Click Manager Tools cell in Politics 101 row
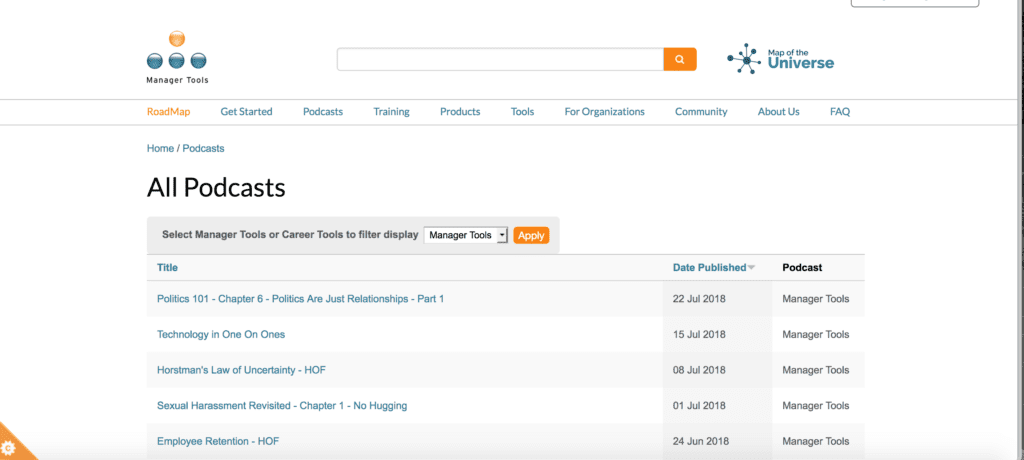Viewport: 1024px width, 460px height. coord(816,299)
